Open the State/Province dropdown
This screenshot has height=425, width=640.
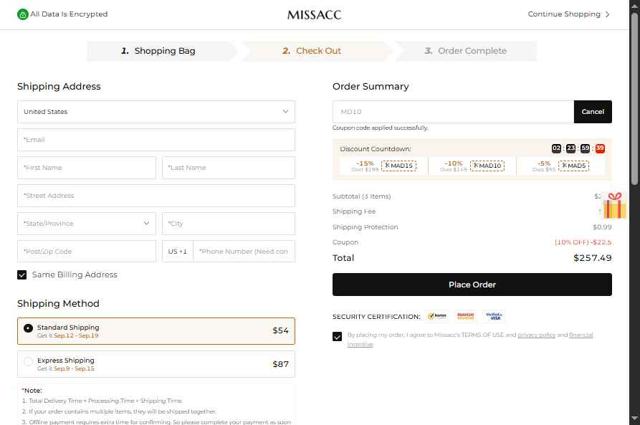pyautogui.click(x=87, y=223)
